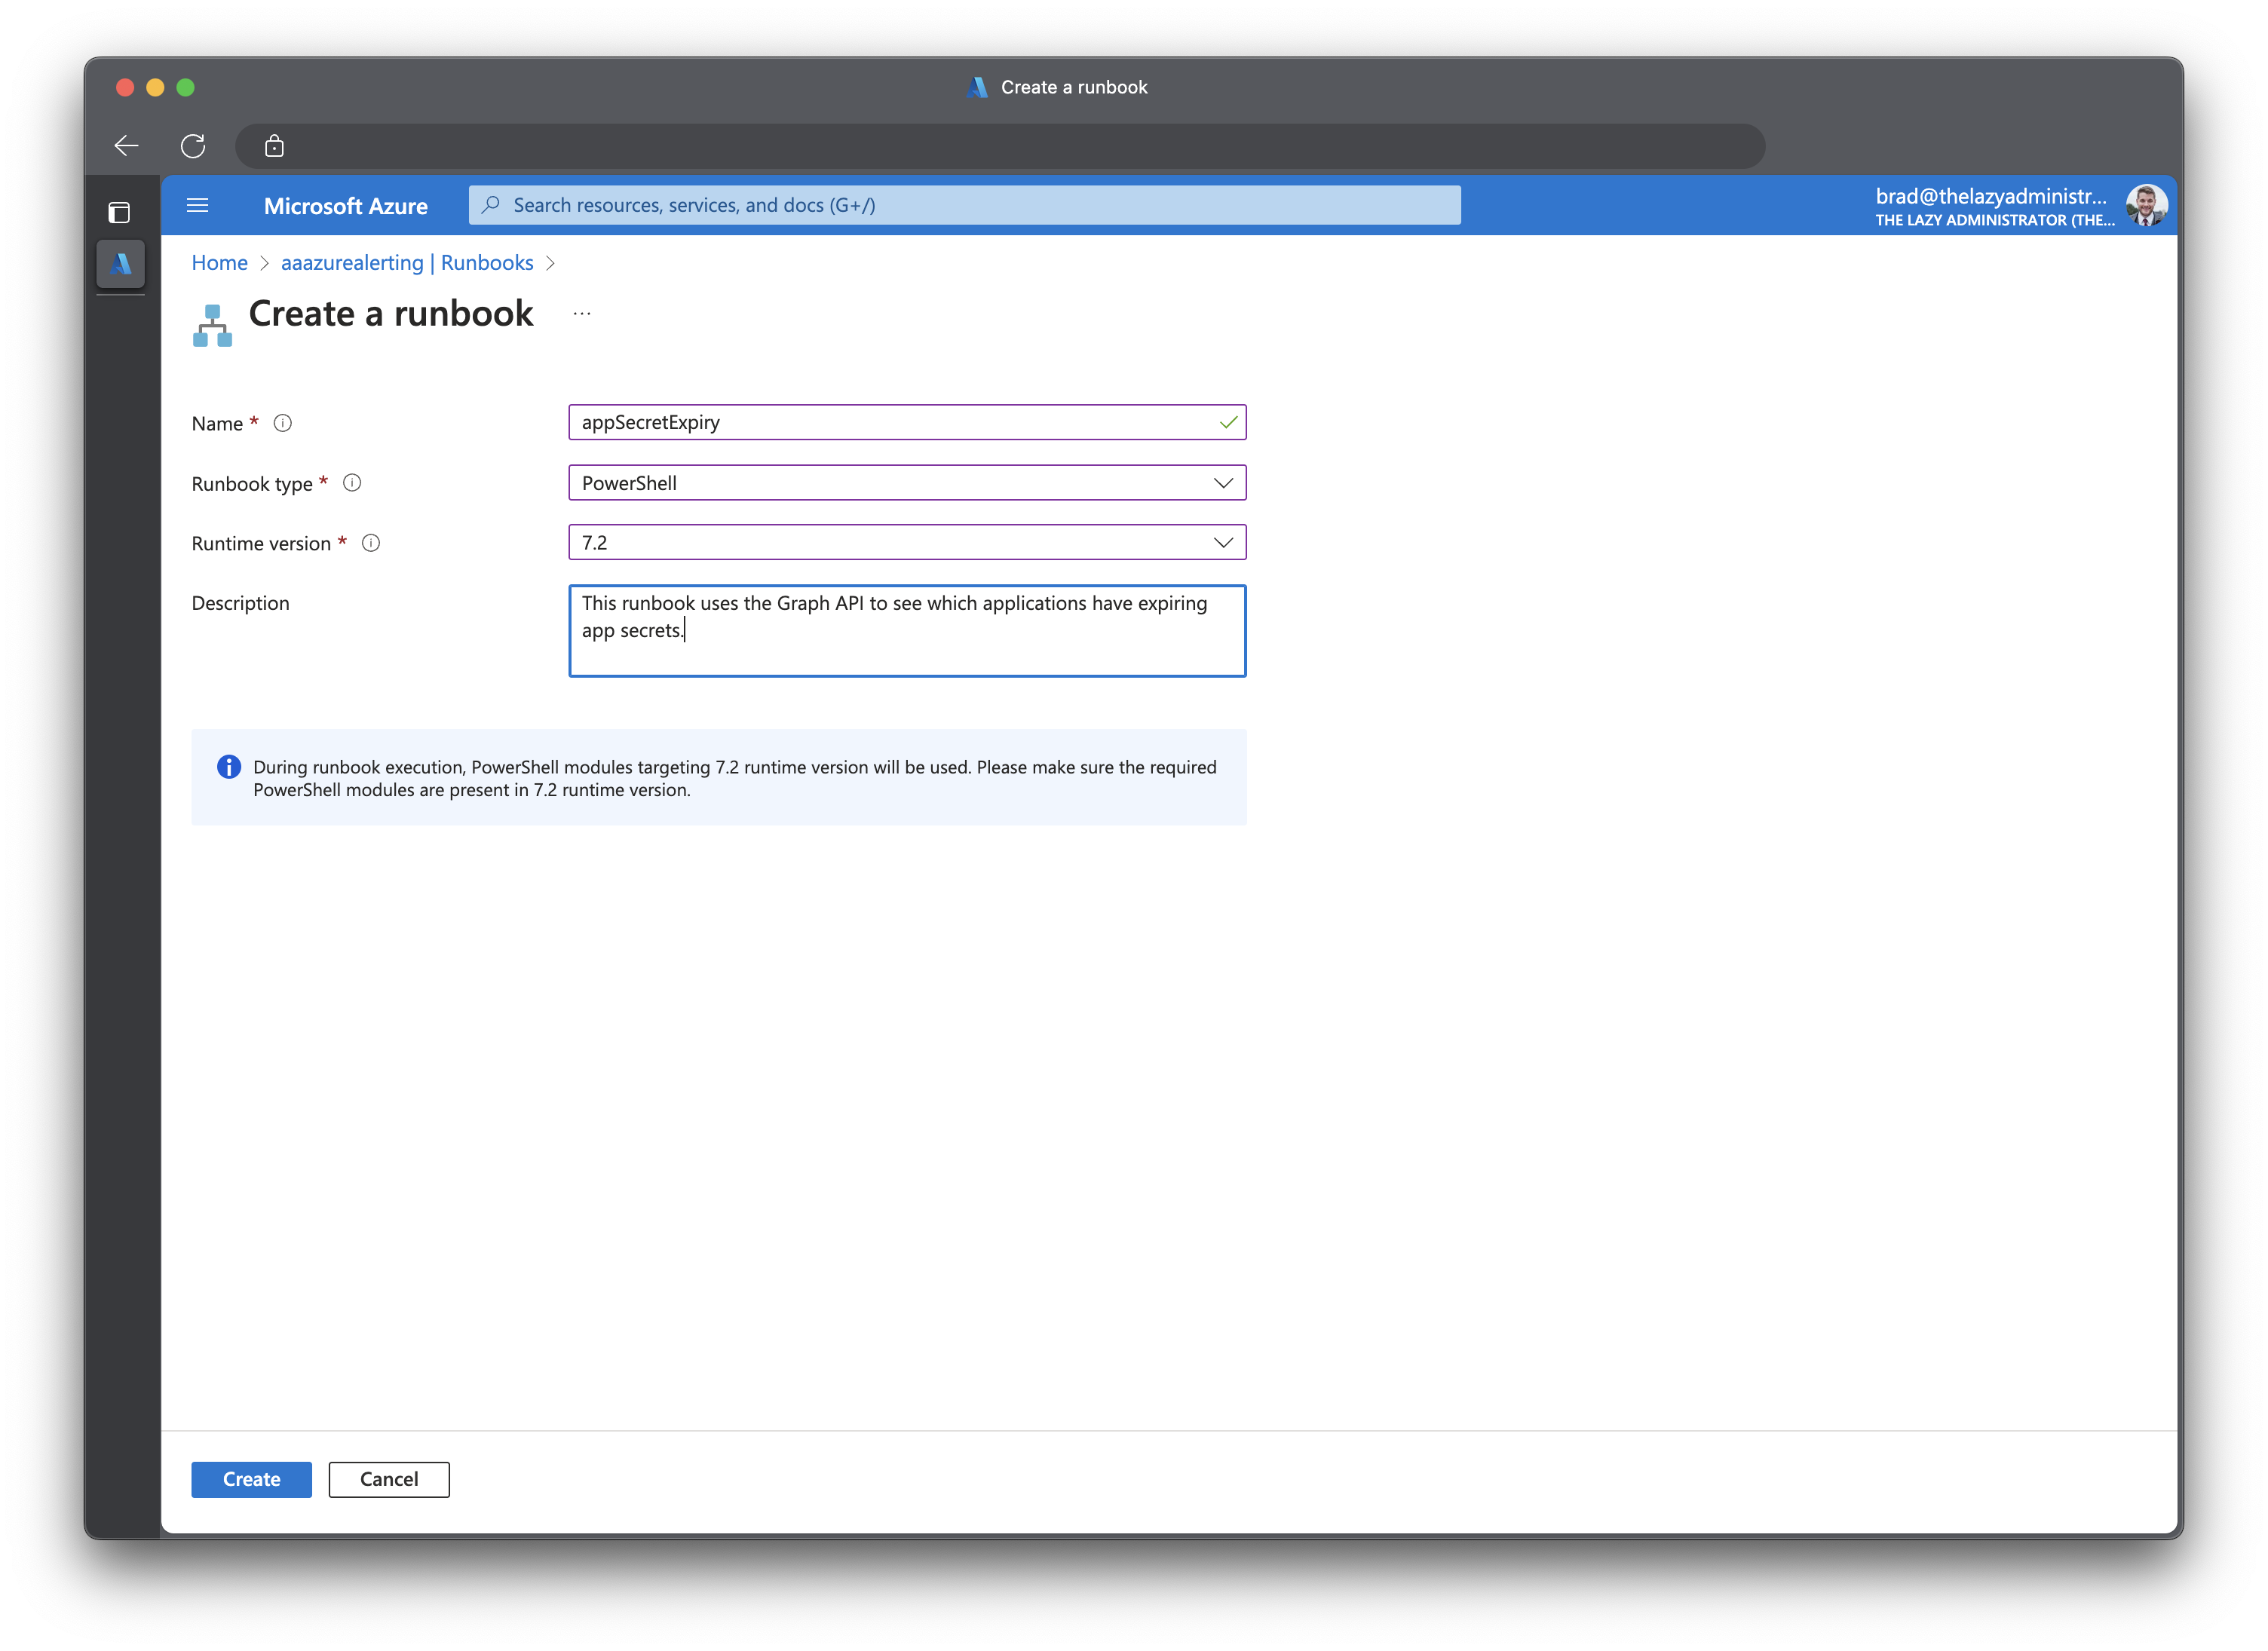Click the 'During runbook execution' notice text
Image resolution: width=2268 pixels, height=1651 pixels.
735,778
